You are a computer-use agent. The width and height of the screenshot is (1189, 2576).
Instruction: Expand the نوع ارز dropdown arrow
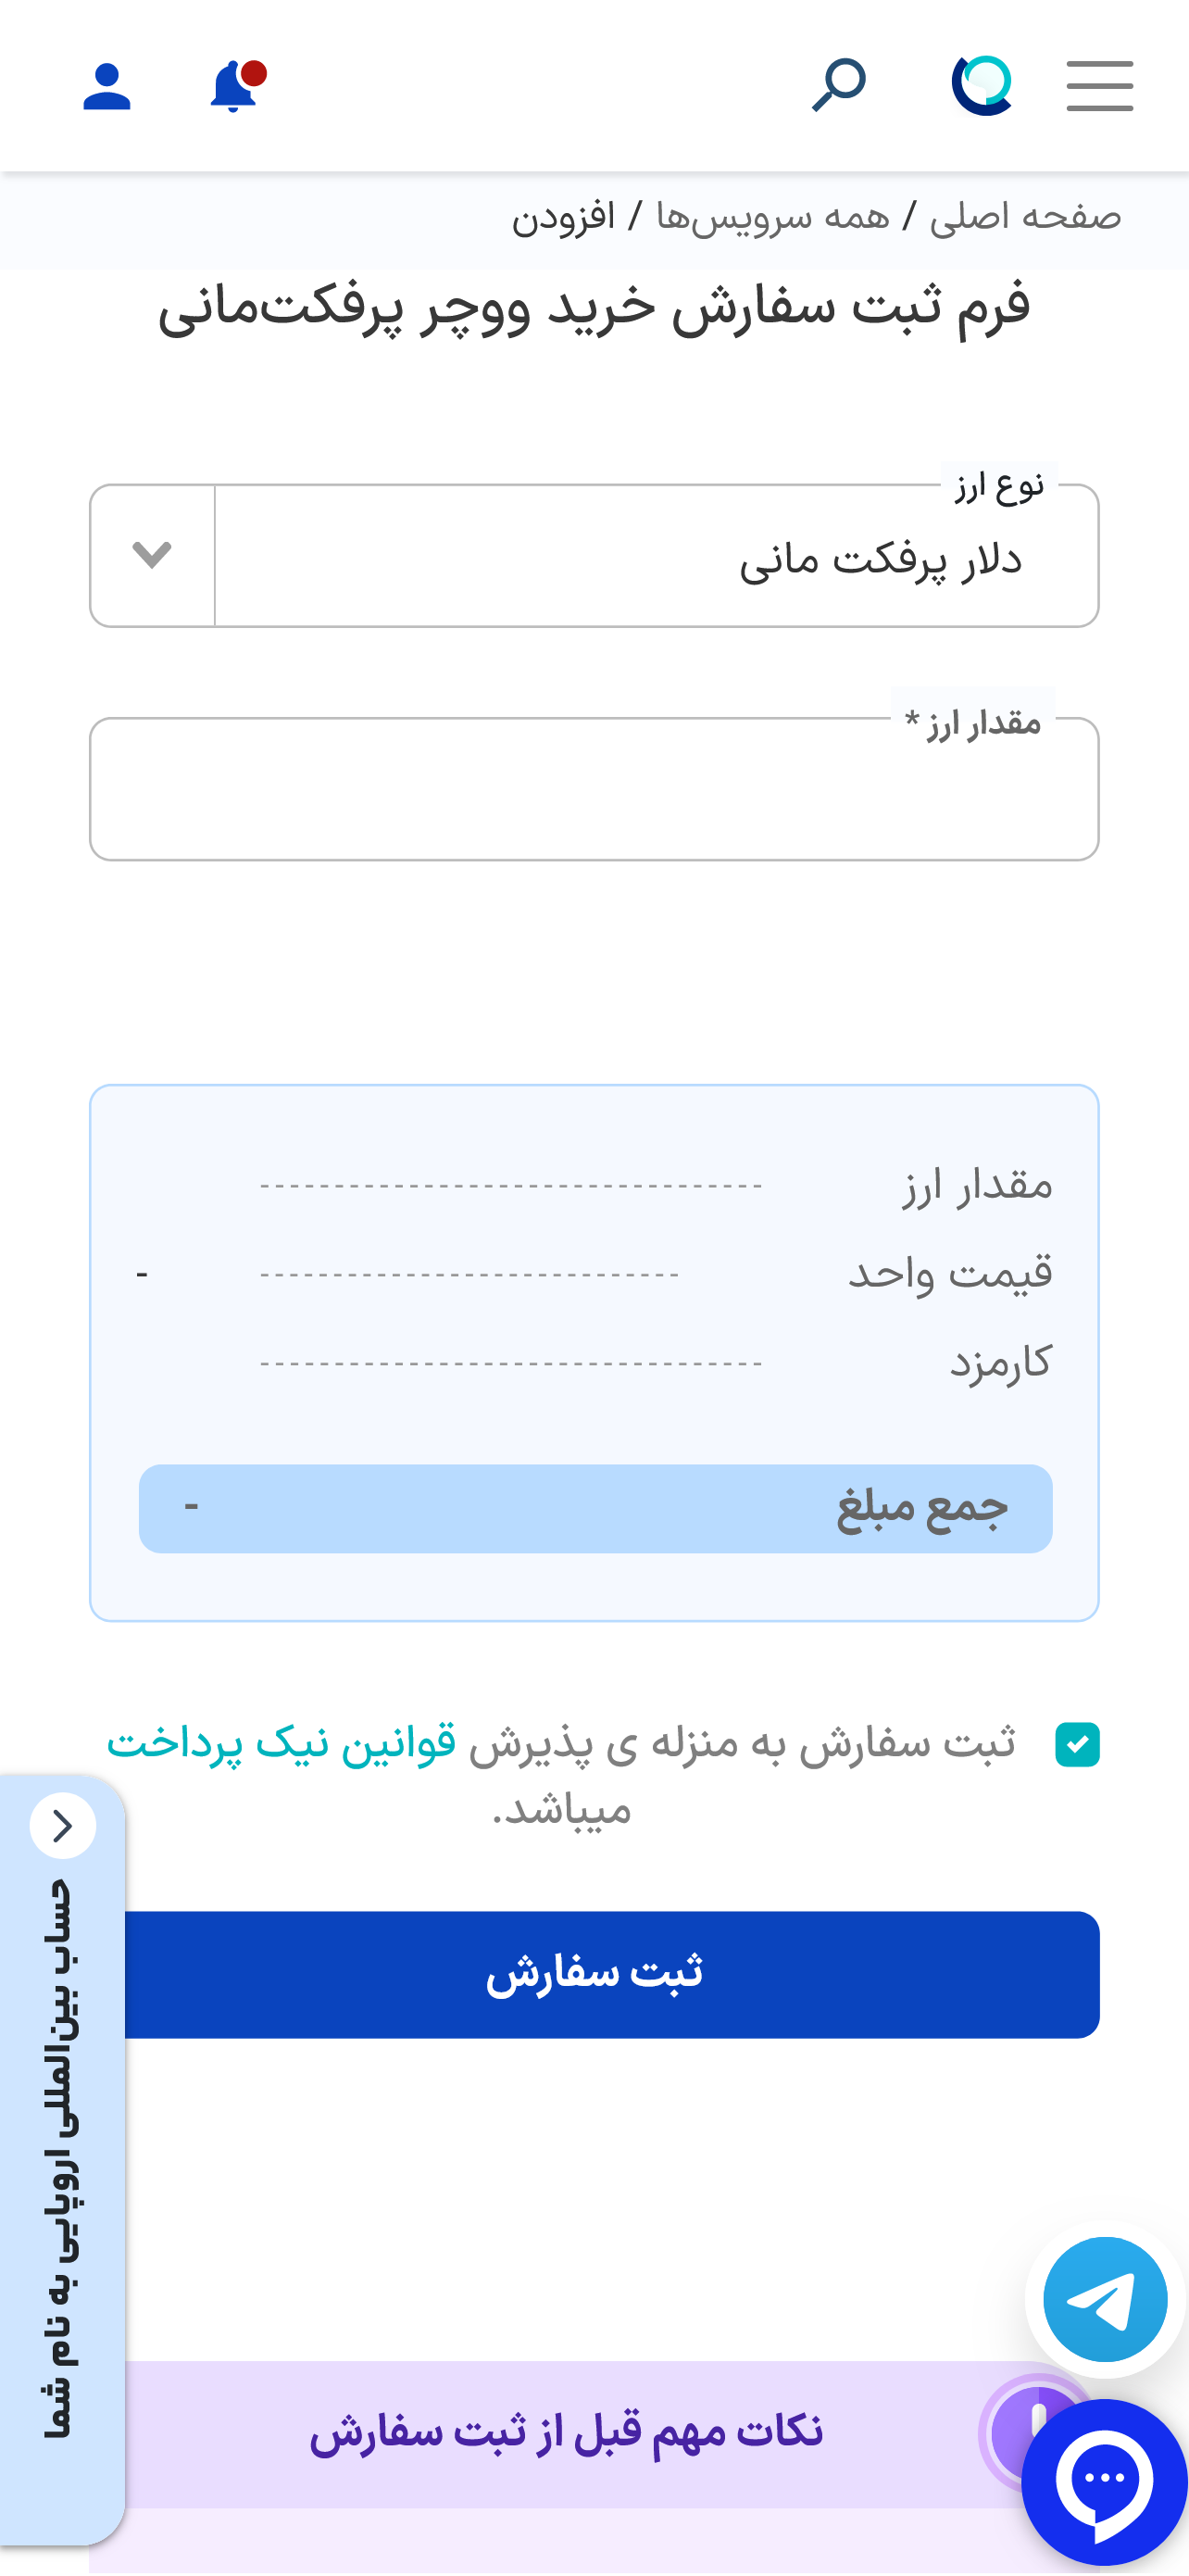pyautogui.click(x=152, y=555)
